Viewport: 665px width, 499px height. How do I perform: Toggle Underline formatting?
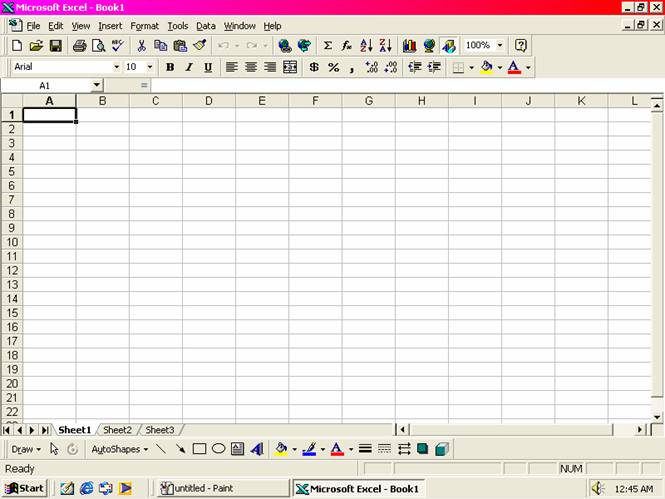(x=208, y=67)
